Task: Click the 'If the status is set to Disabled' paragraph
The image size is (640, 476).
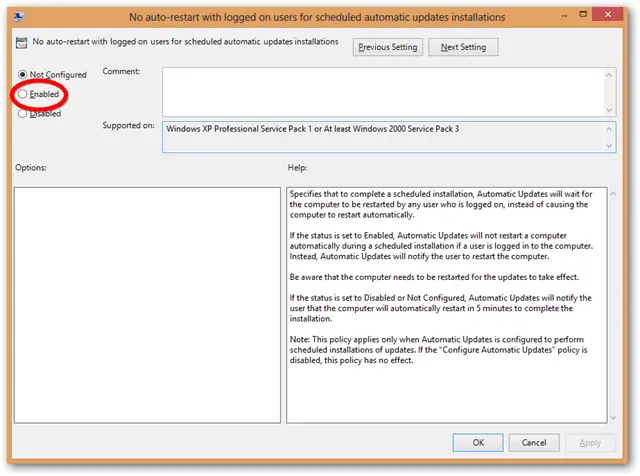Action: coord(440,308)
